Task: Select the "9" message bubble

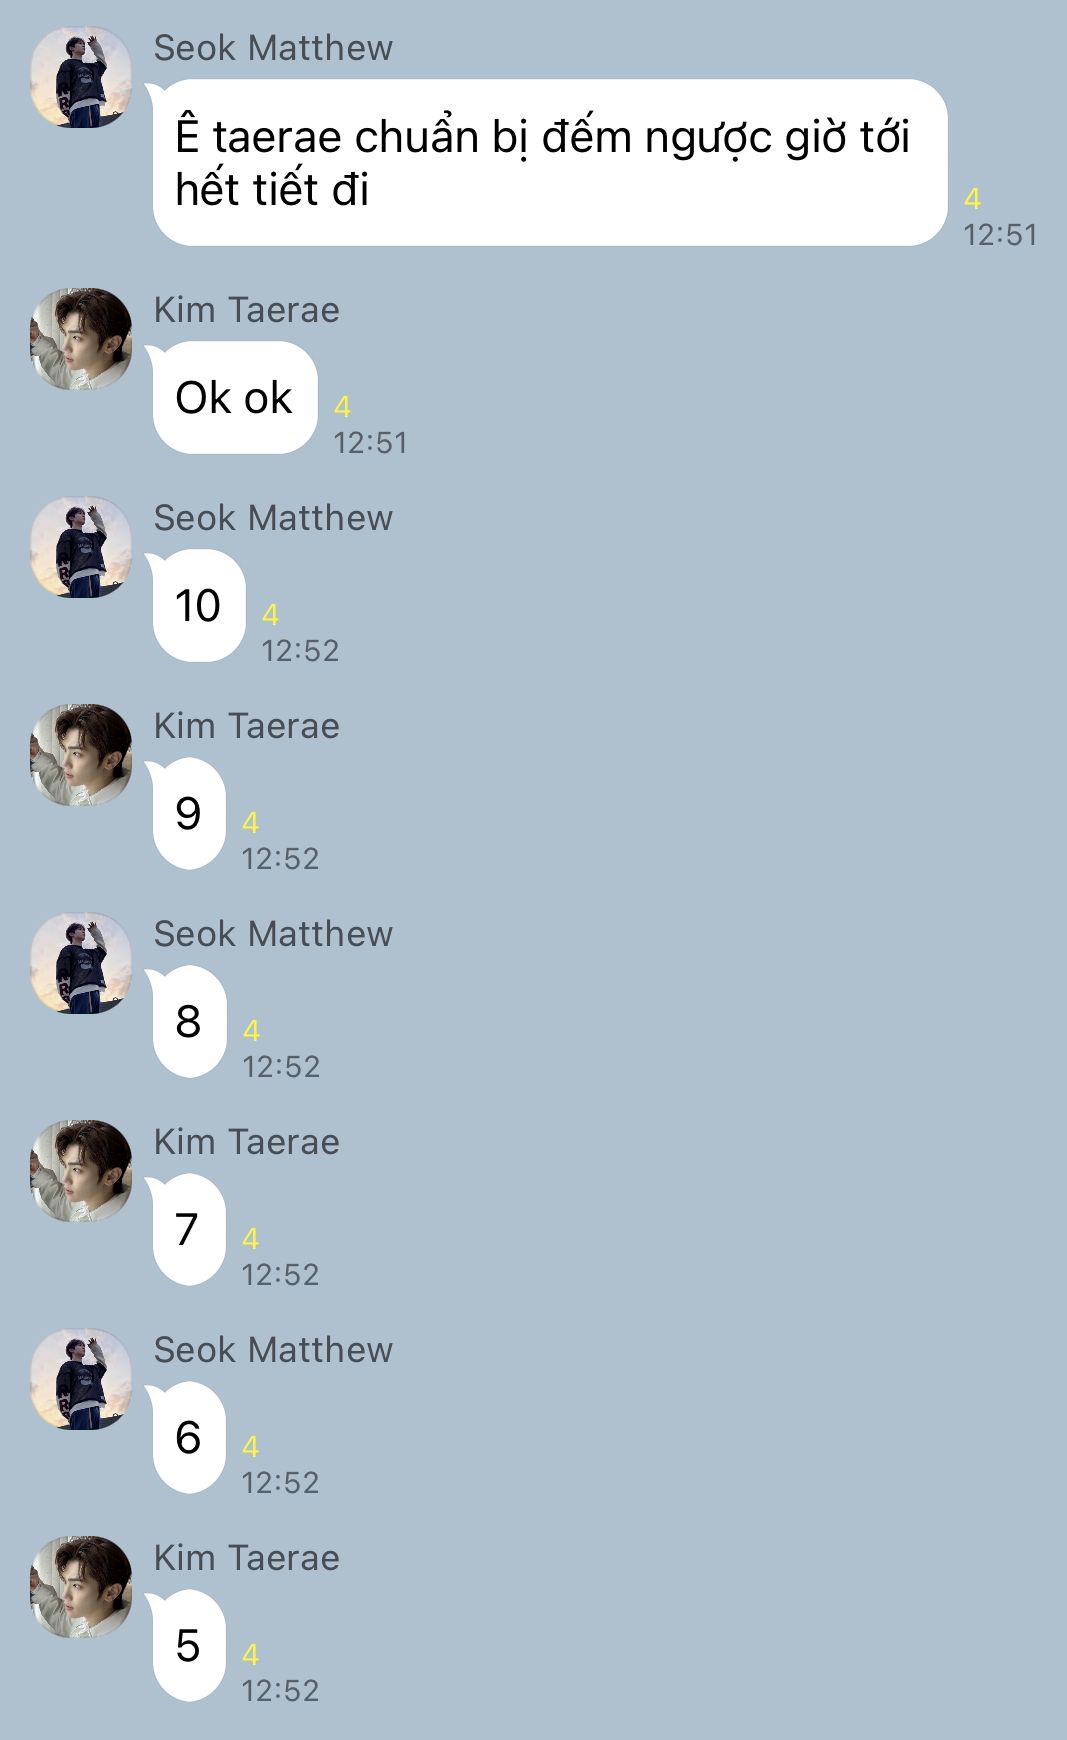Action: pyautogui.click(x=187, y=813)
